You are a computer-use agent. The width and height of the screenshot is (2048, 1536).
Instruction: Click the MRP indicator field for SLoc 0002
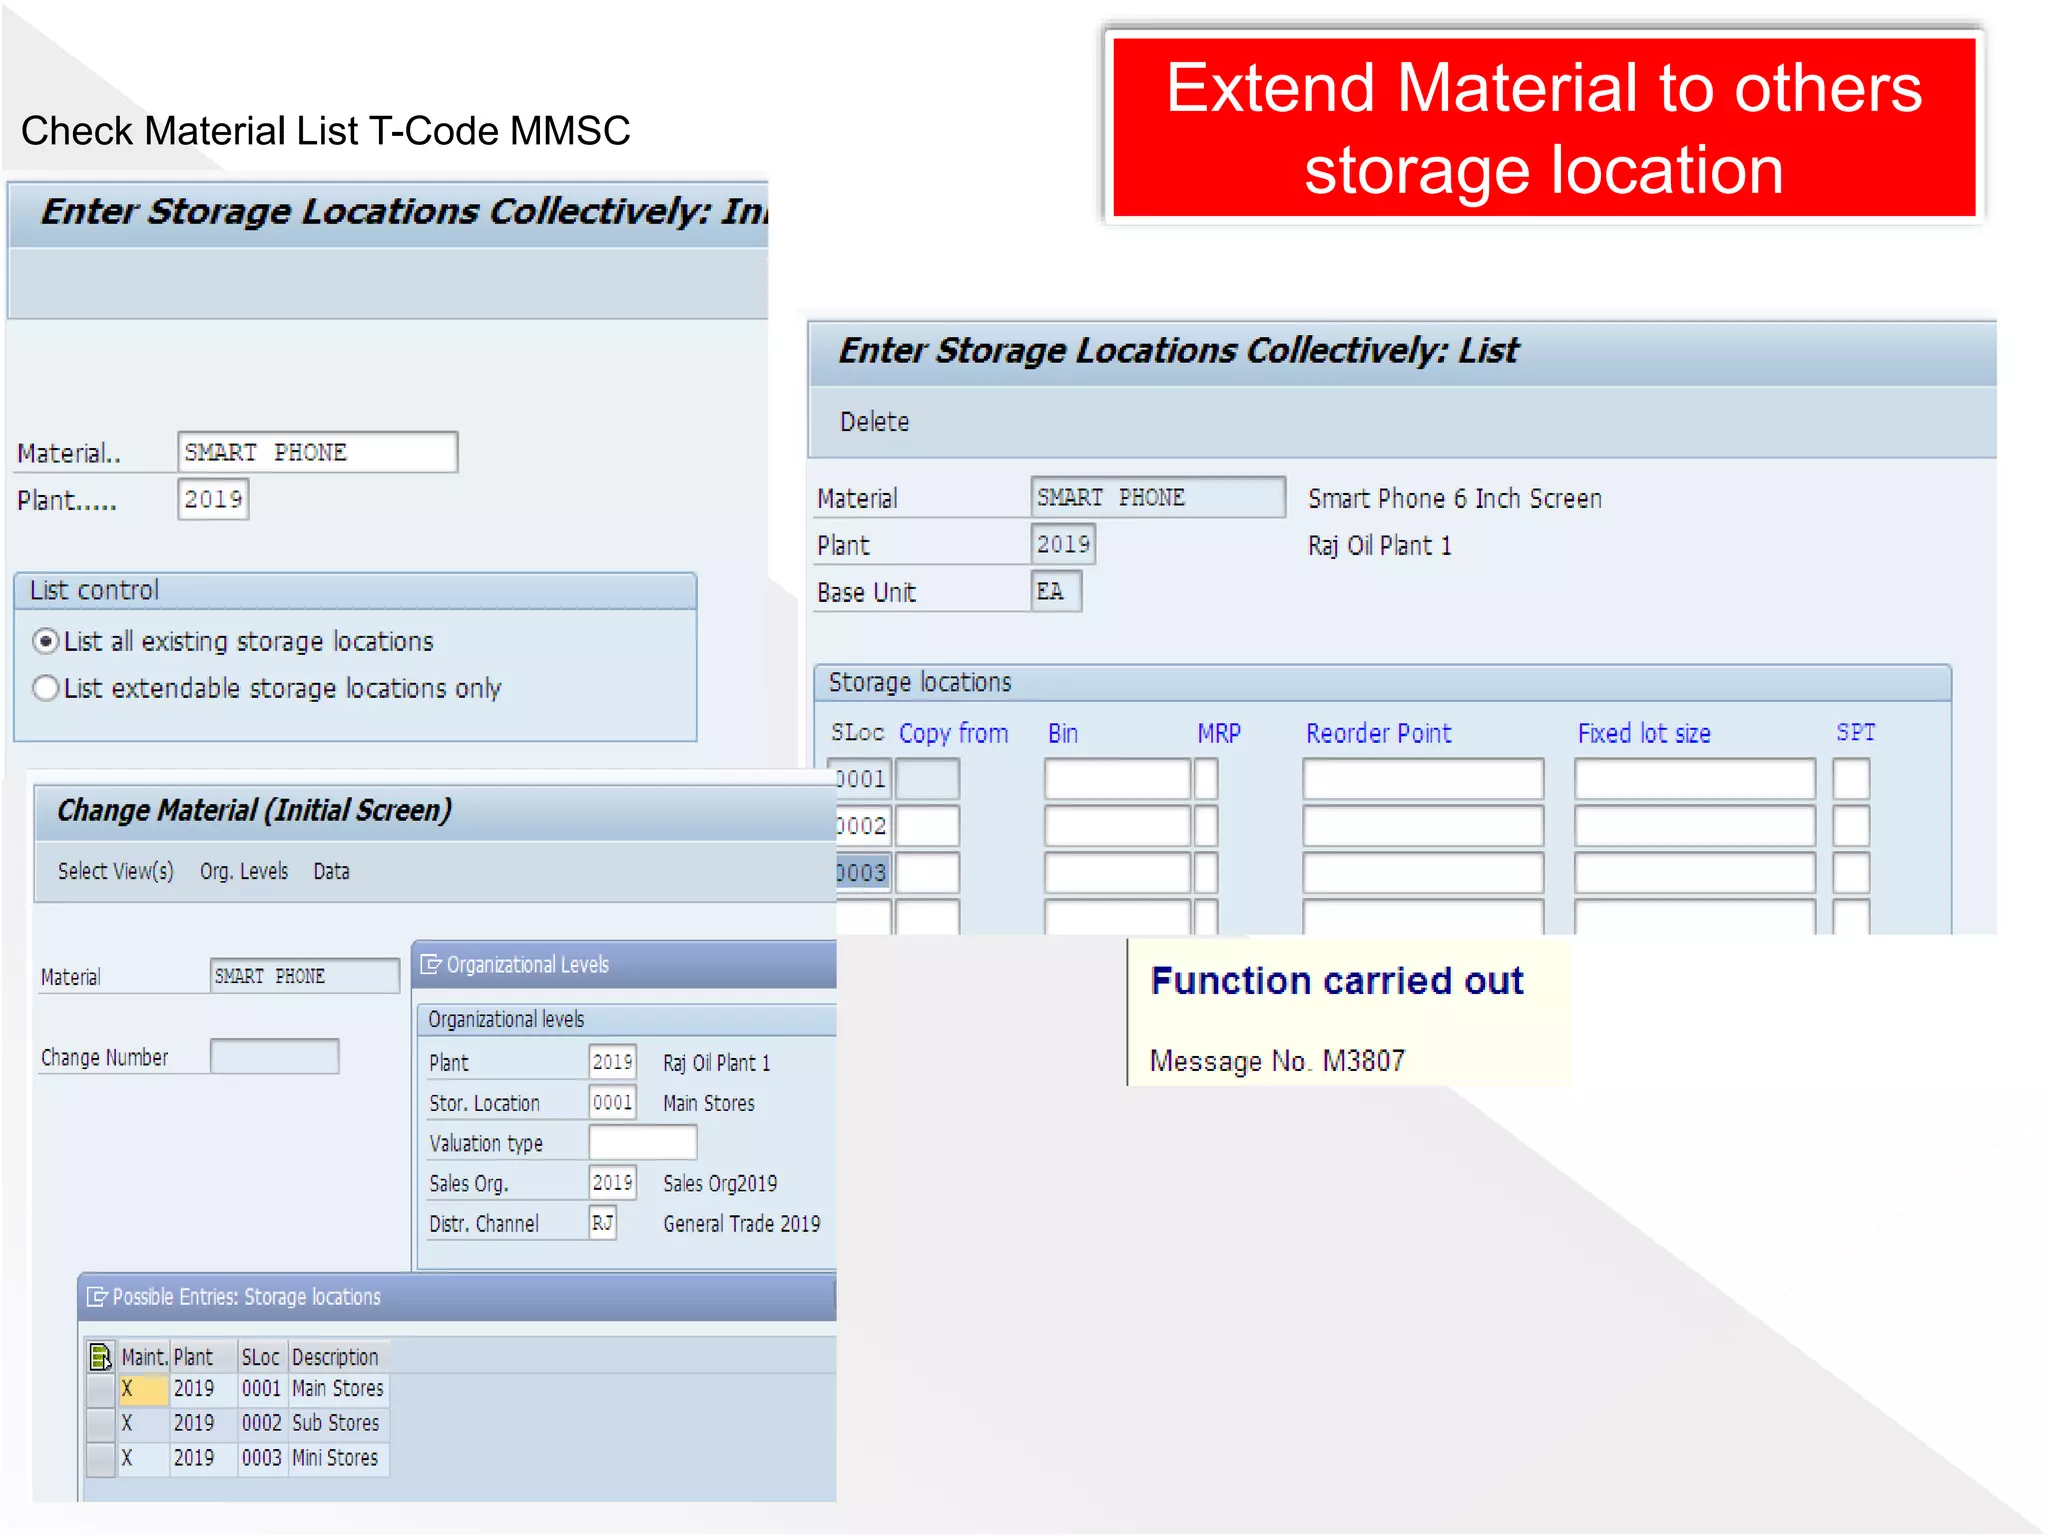(x=1206, y=826)
